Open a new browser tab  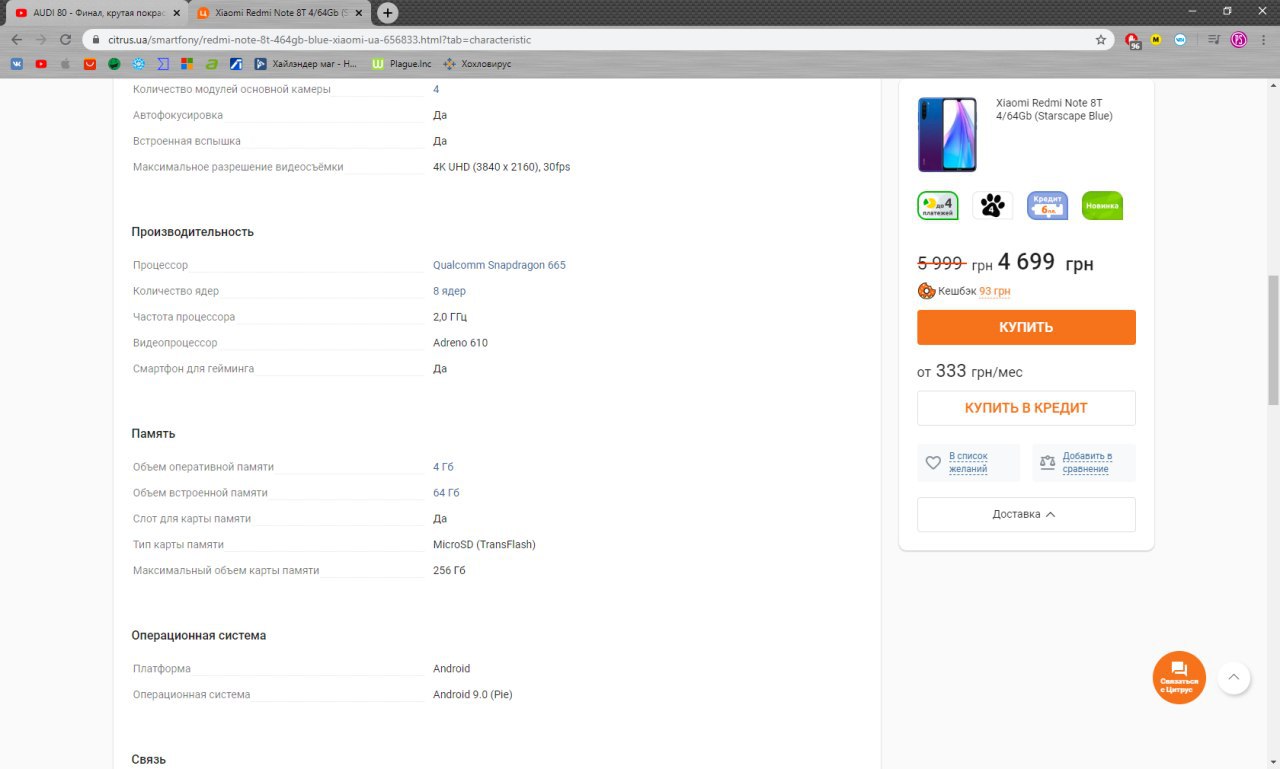tap(388, 13)
